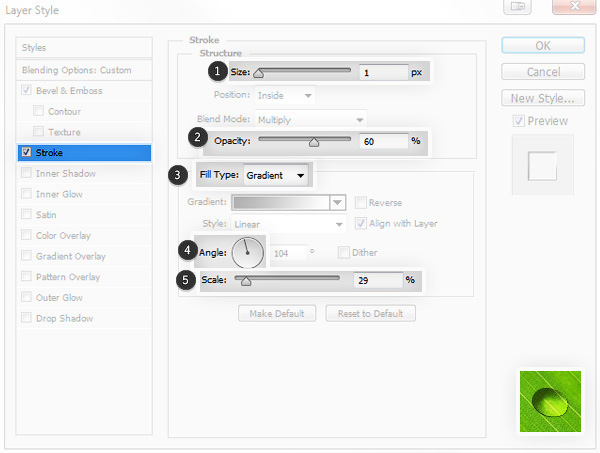
Task: Click the green leaf water drop thumbnail
Action: (550, 401)
